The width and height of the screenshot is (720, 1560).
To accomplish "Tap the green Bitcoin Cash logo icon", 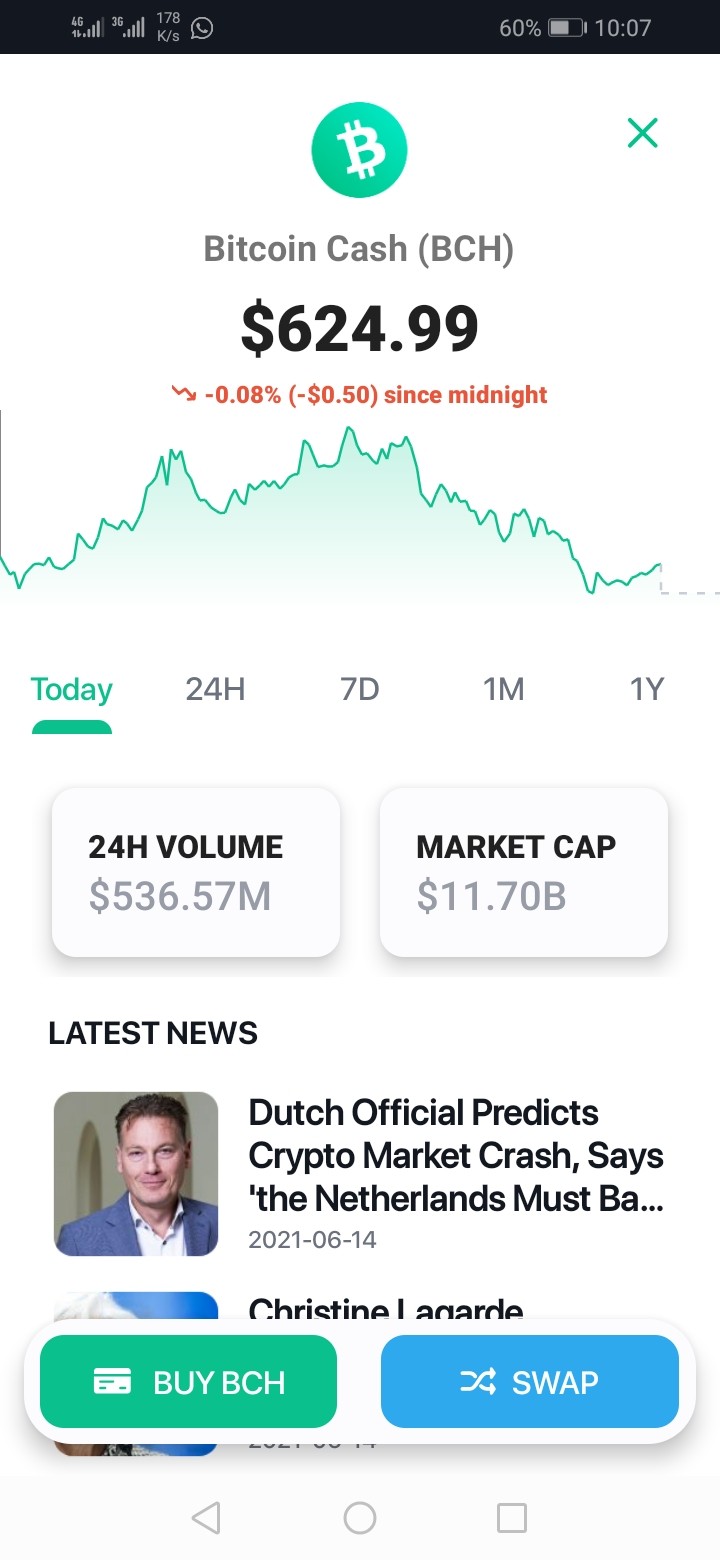I will pos(359,150).
